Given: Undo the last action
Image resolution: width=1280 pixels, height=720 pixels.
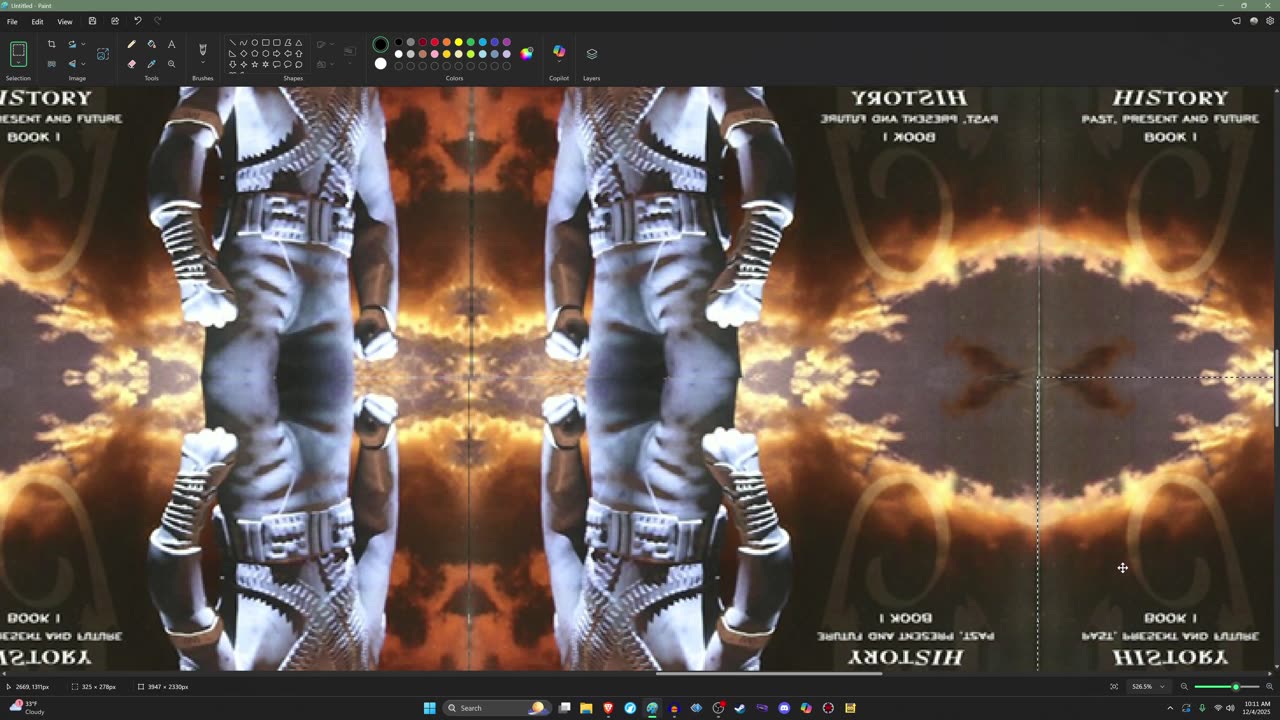Looking at the screenshot, I should [x=137, y=21].
